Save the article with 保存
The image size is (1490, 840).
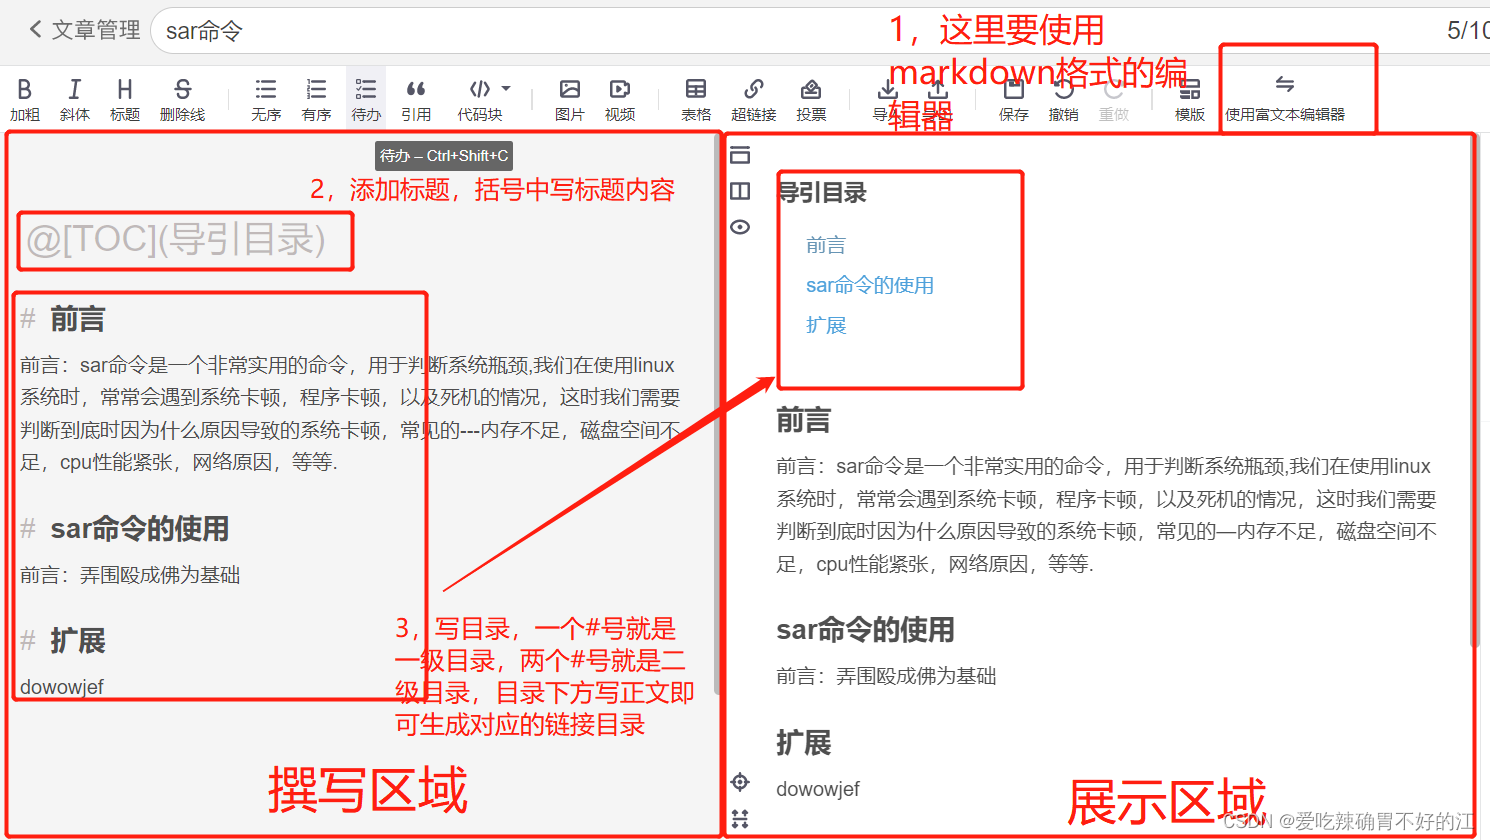tap(1014, 100)
